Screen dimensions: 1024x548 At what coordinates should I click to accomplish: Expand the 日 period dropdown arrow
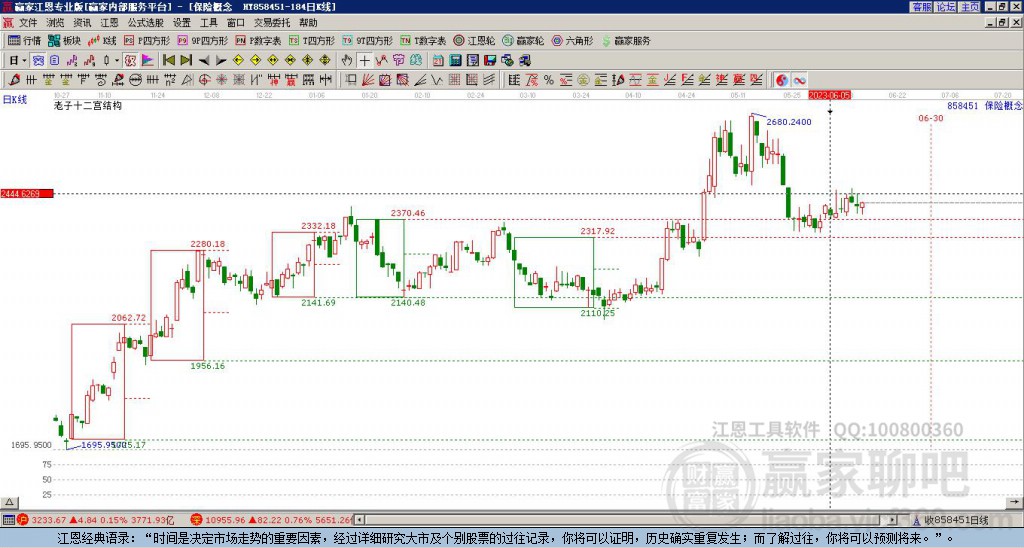(24, 61)
